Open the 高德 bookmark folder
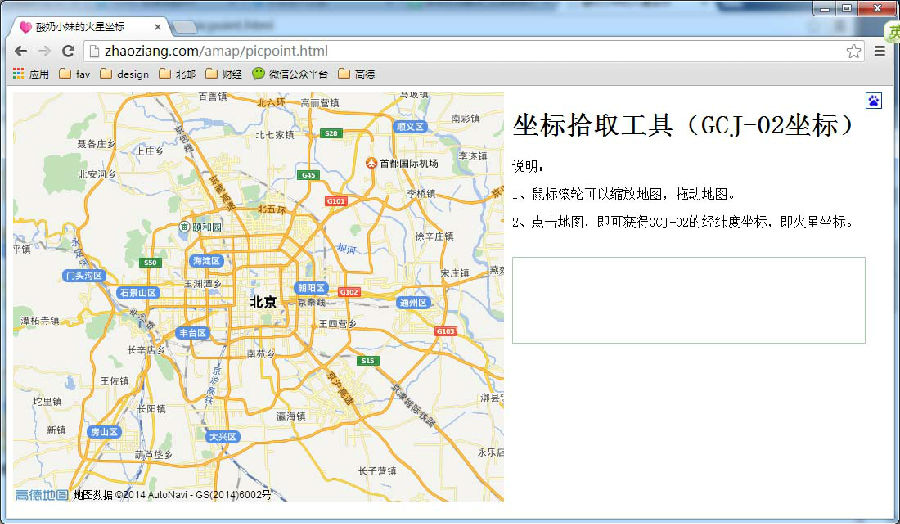 point(357,74)
